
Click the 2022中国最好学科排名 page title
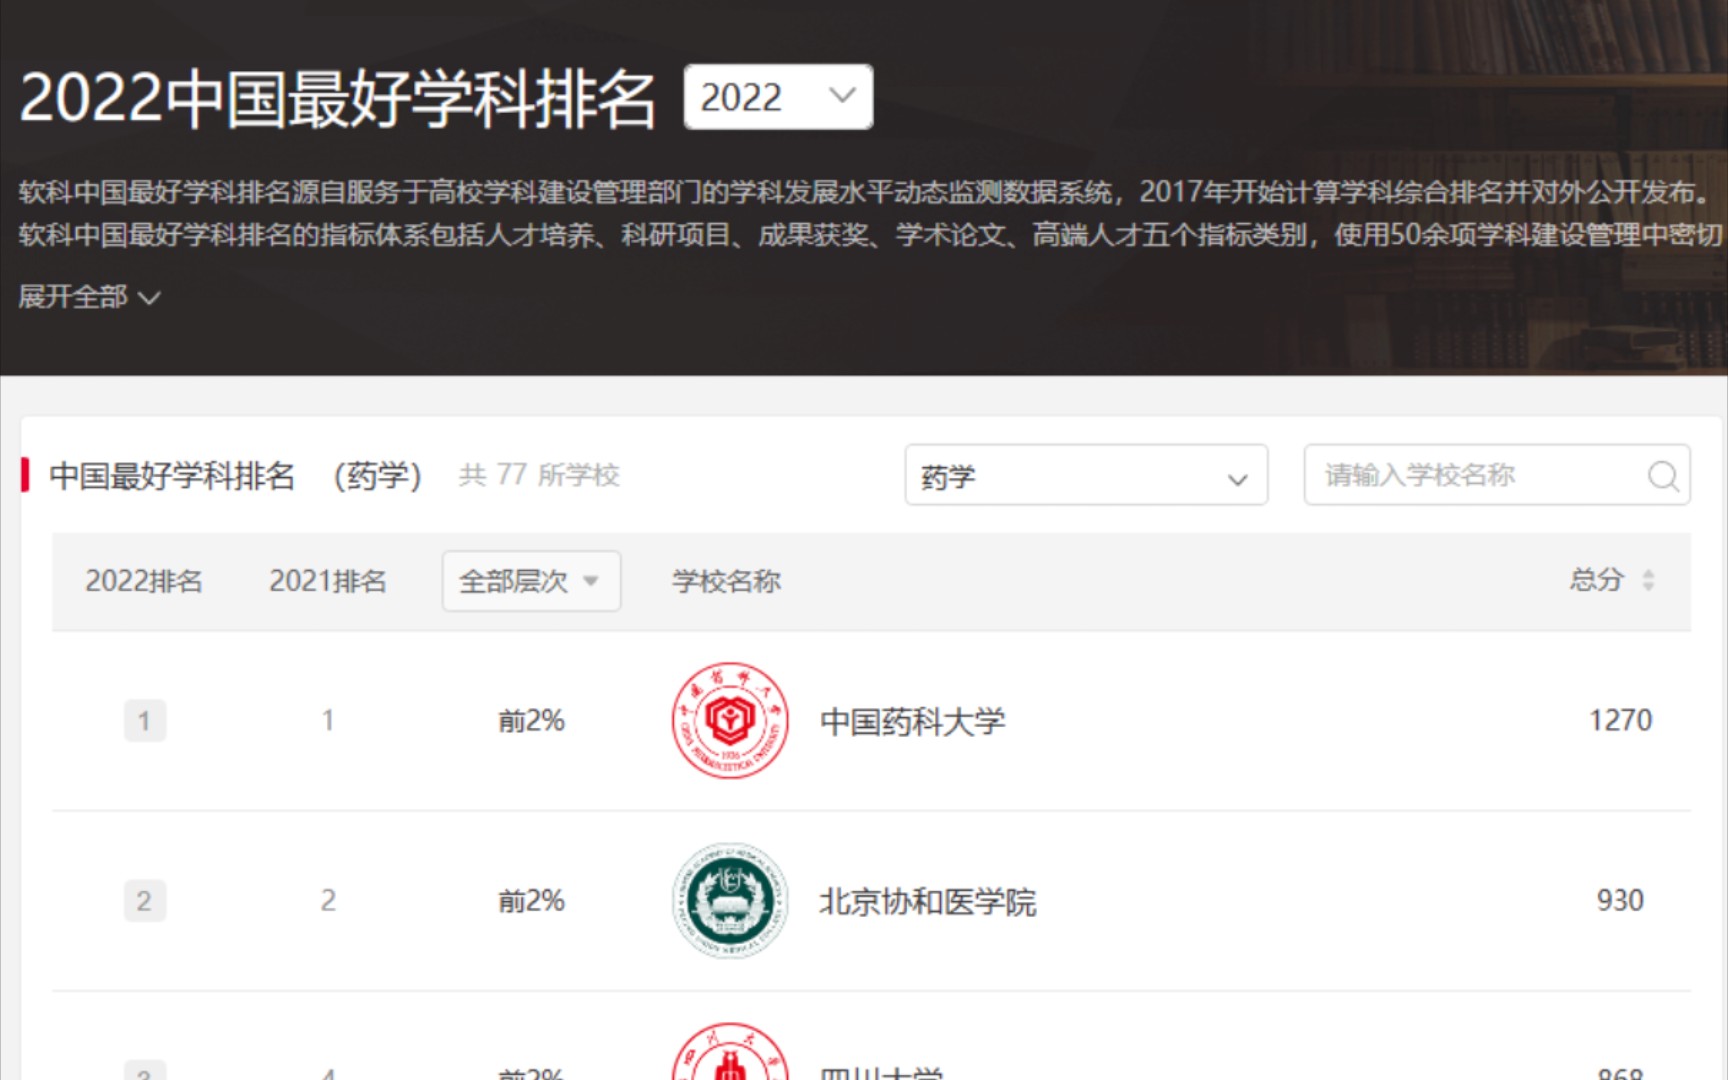click(337, 98)
